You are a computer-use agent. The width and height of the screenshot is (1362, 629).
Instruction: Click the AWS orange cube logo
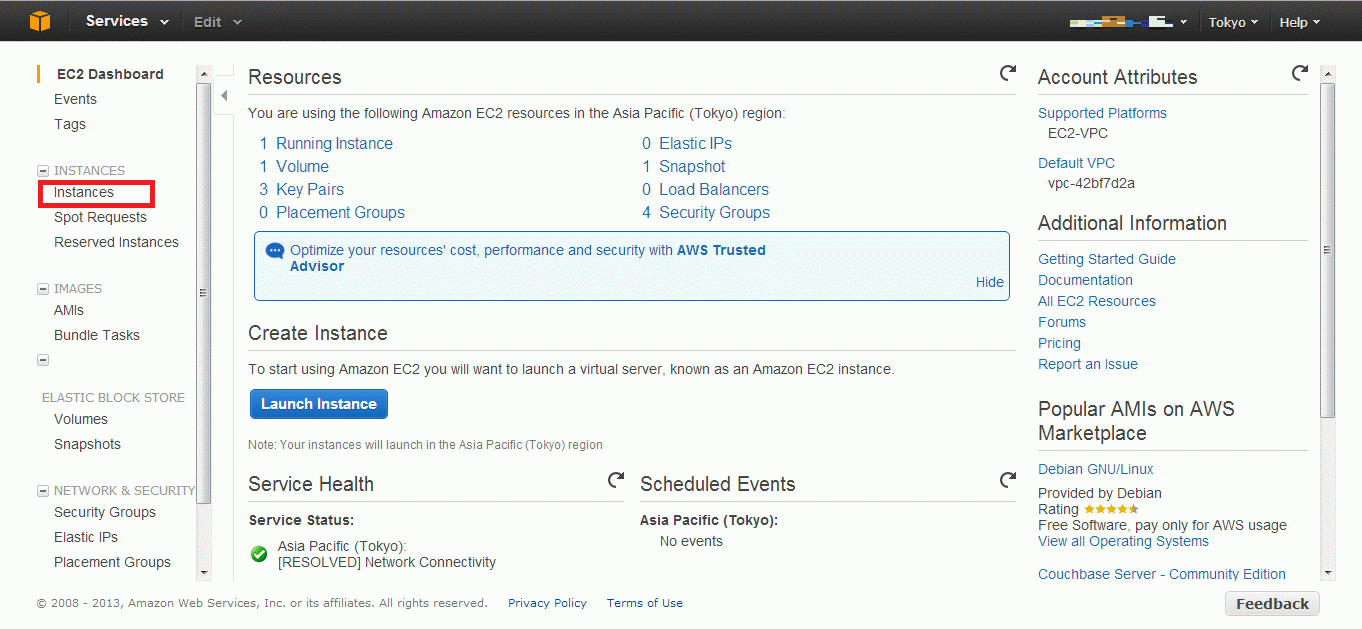click(x=40, y=21)
